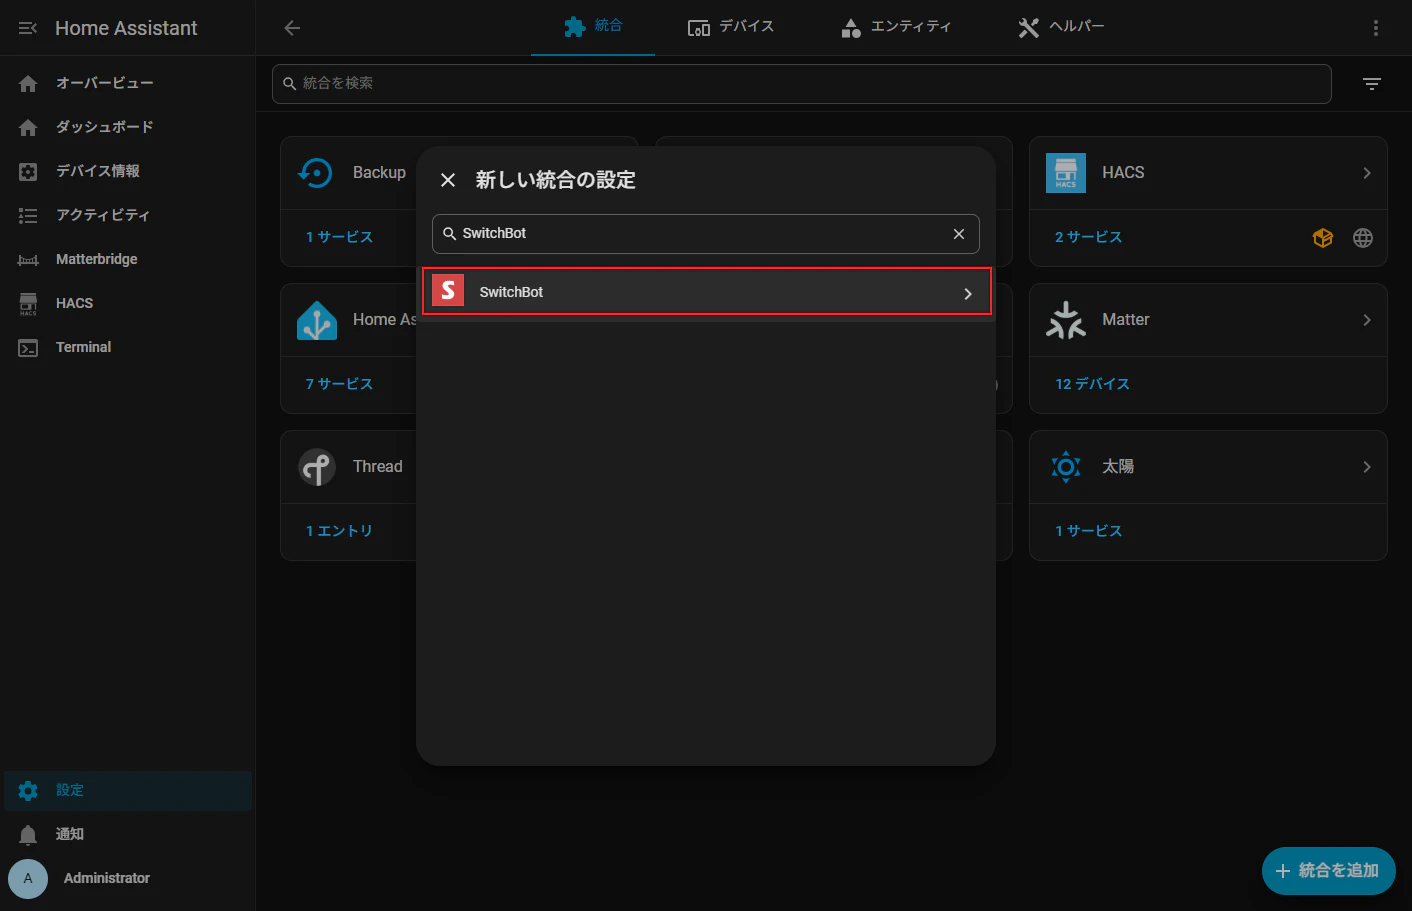Click the Home Assistant integration logo
1412x911 pixels.
click(317, 320)
